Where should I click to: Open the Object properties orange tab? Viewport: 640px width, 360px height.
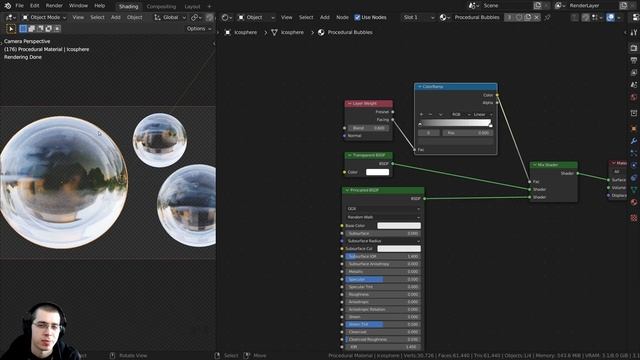634,129
